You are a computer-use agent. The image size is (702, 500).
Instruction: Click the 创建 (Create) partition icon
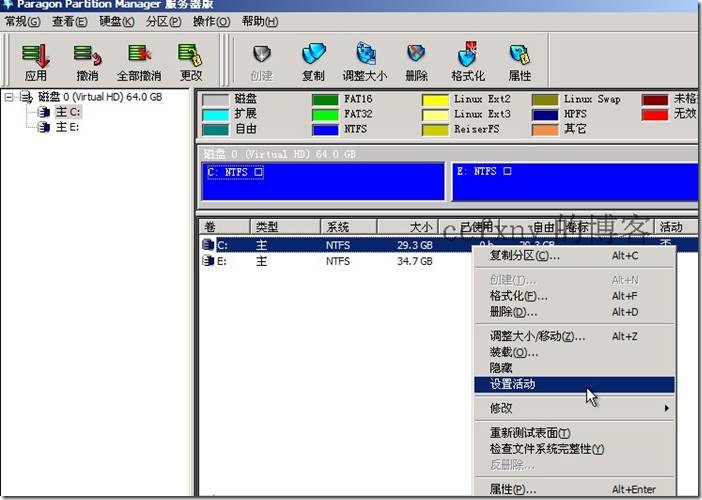pos(261,55)
